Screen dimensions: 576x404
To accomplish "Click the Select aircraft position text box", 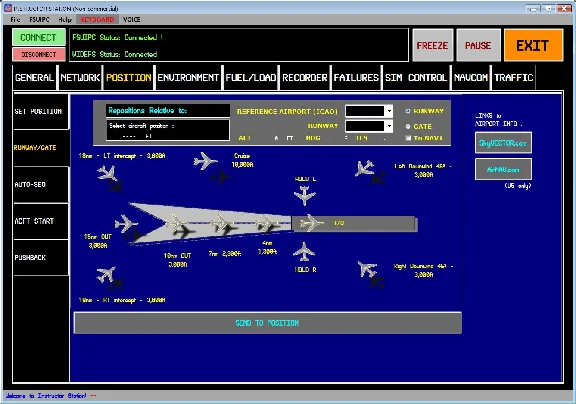I will (168, 130).
